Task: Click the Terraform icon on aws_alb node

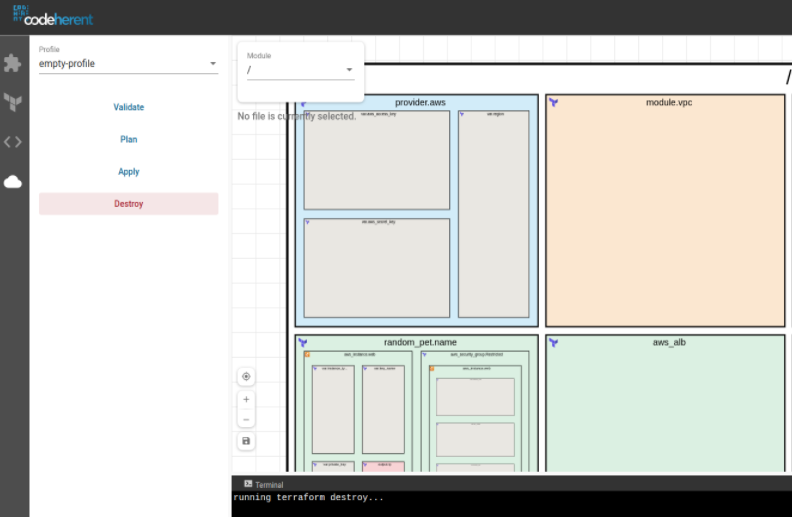Action: coord(554,343)
